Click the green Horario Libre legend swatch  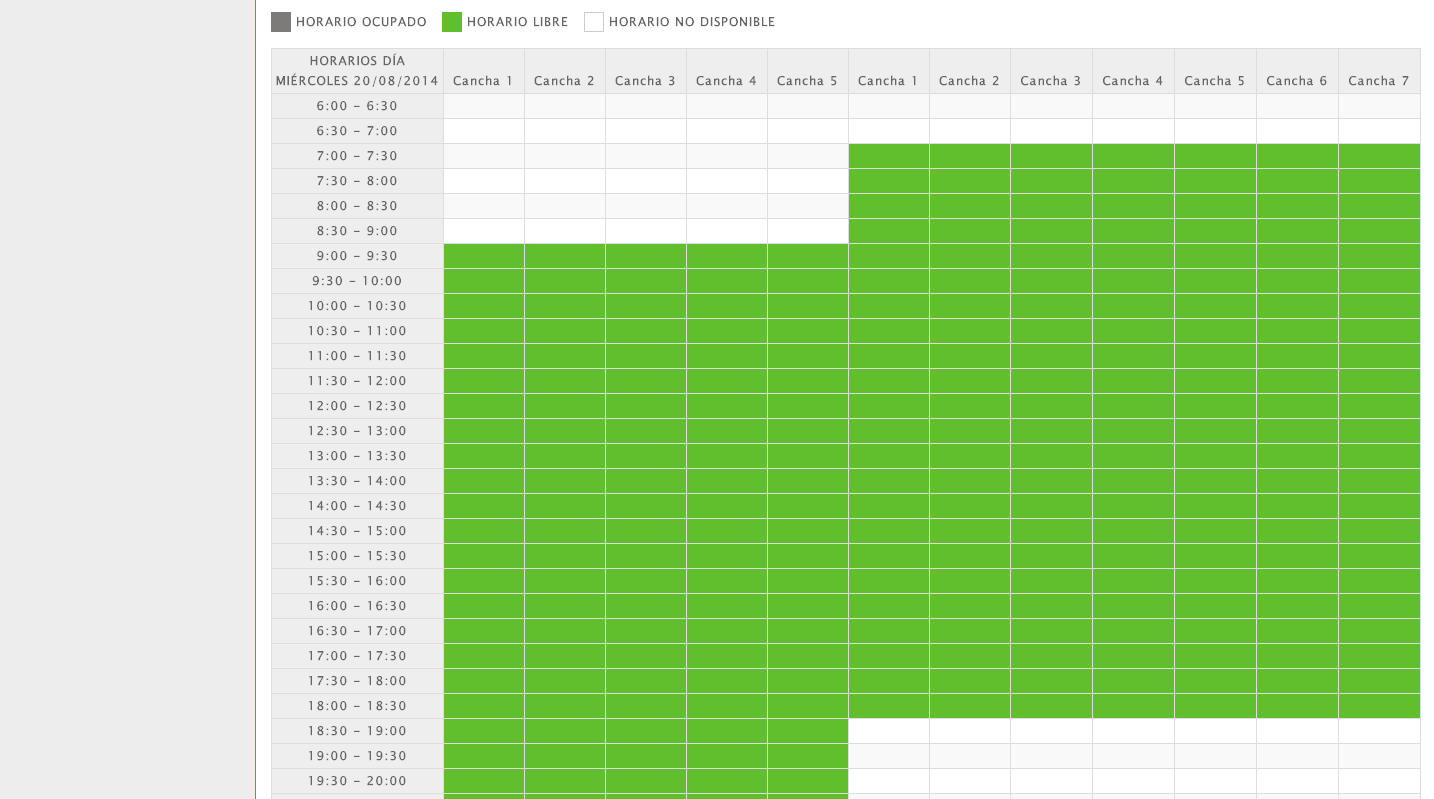[x=452, y=22]
